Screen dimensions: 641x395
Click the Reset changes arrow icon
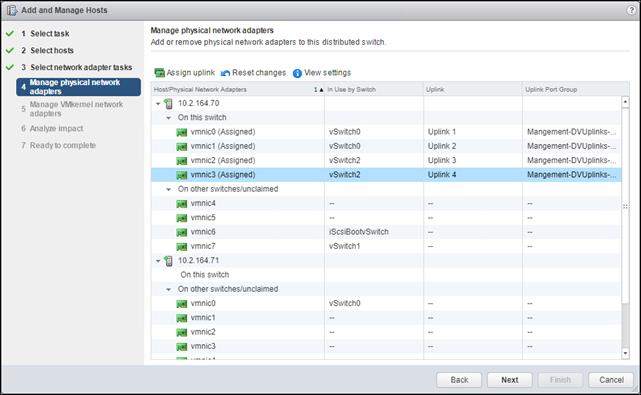click(x=225, y=73)
